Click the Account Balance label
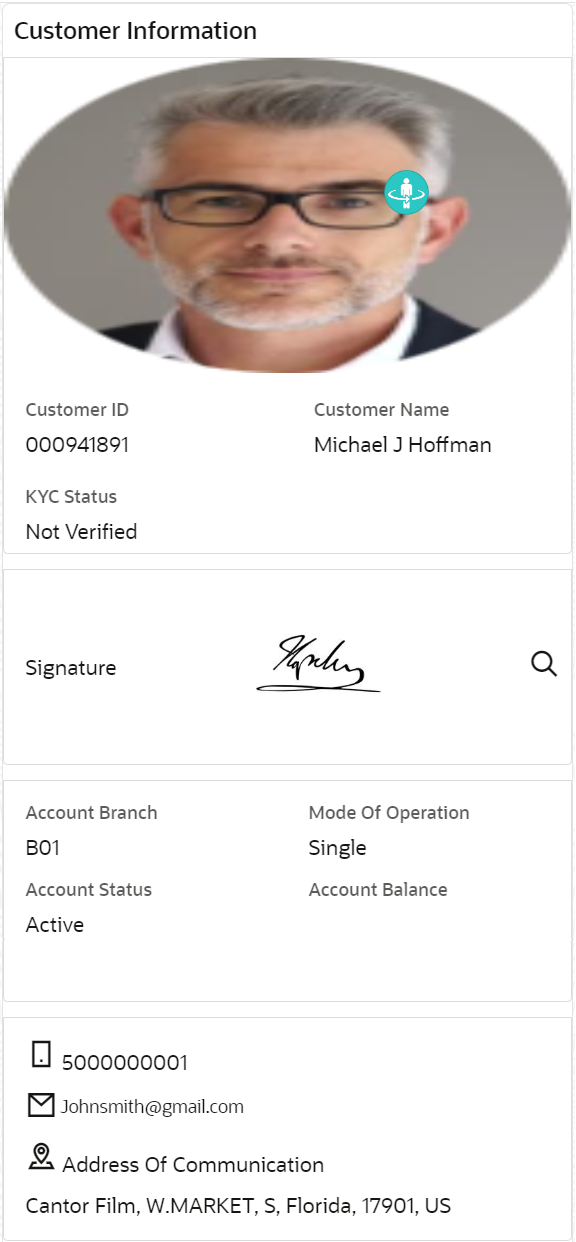Viewport: 576px width, 1242px height. coord(378,890)
